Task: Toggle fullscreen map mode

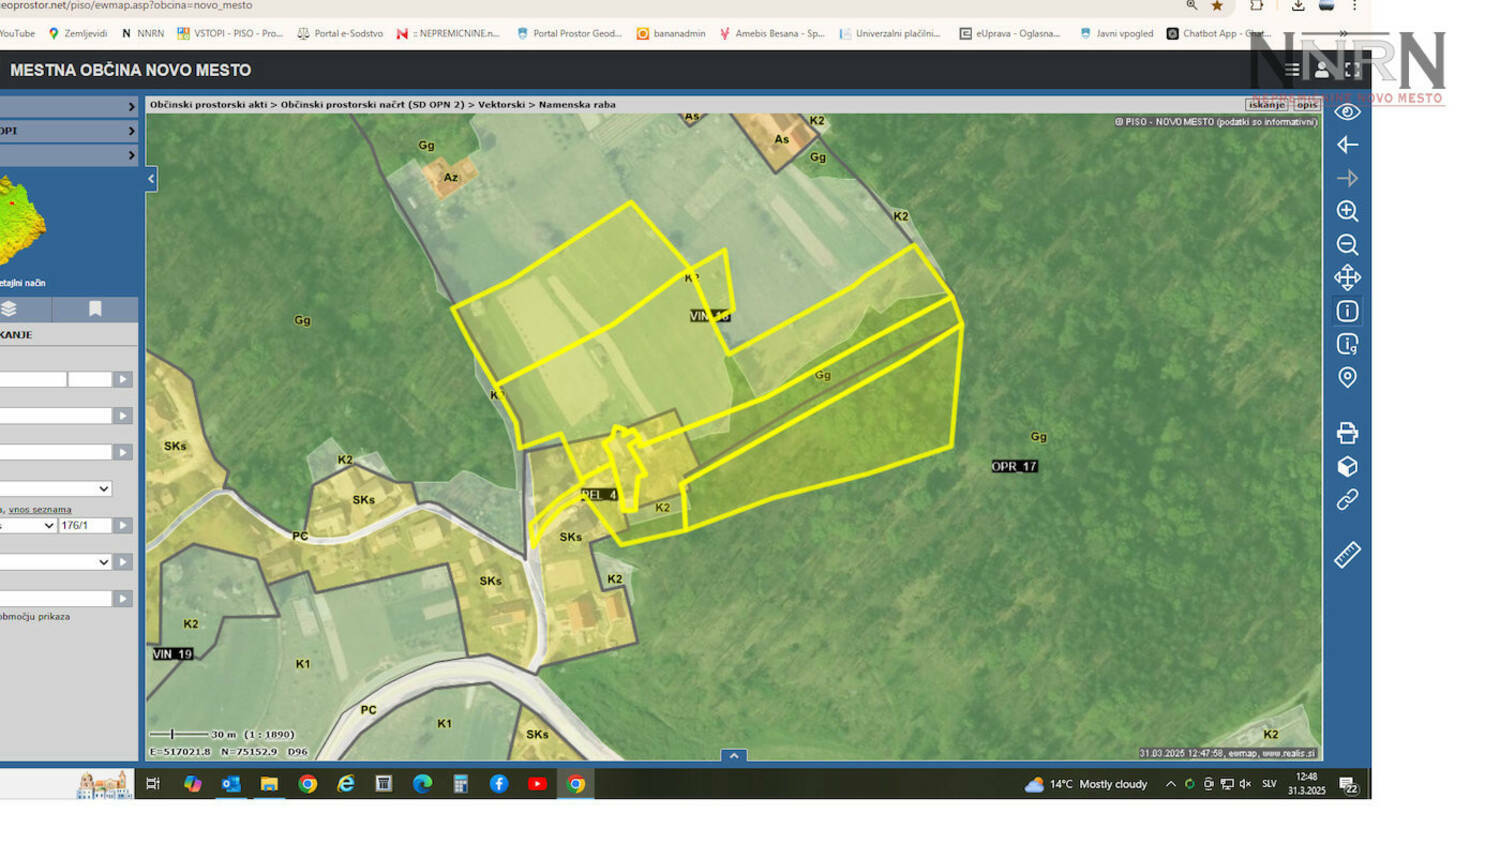Action: point(1352,70)
